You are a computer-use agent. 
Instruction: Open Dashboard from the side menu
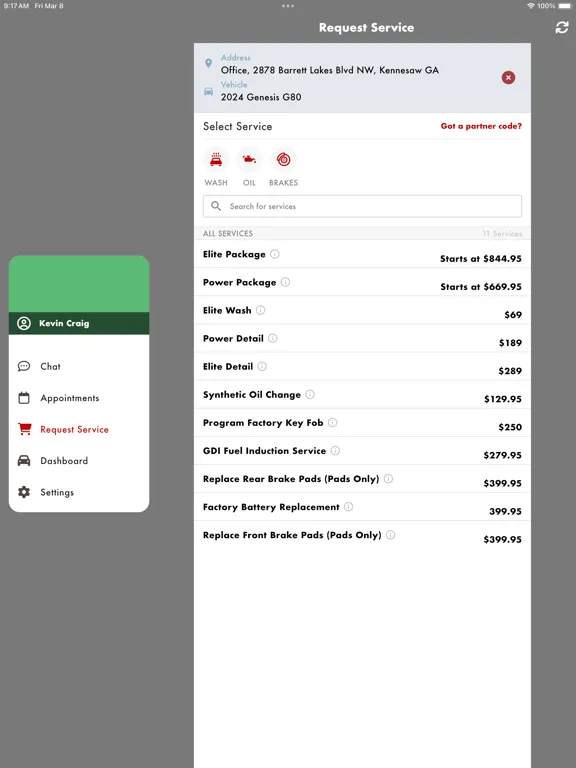79,461
